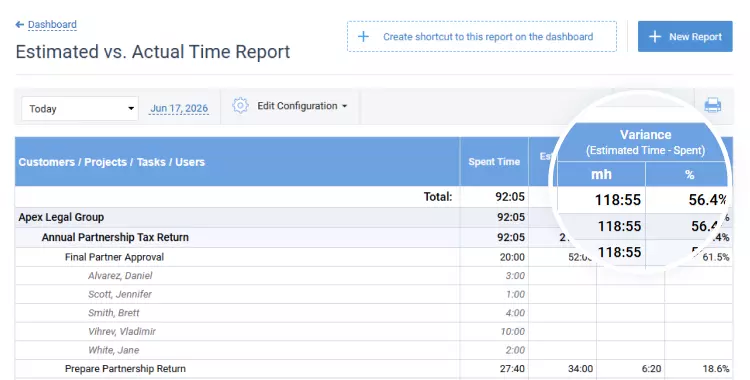Viewport: 750px width, 380px height.
Task: Select user Vihrev, Vladimir
Action: (x=122, y=331)
